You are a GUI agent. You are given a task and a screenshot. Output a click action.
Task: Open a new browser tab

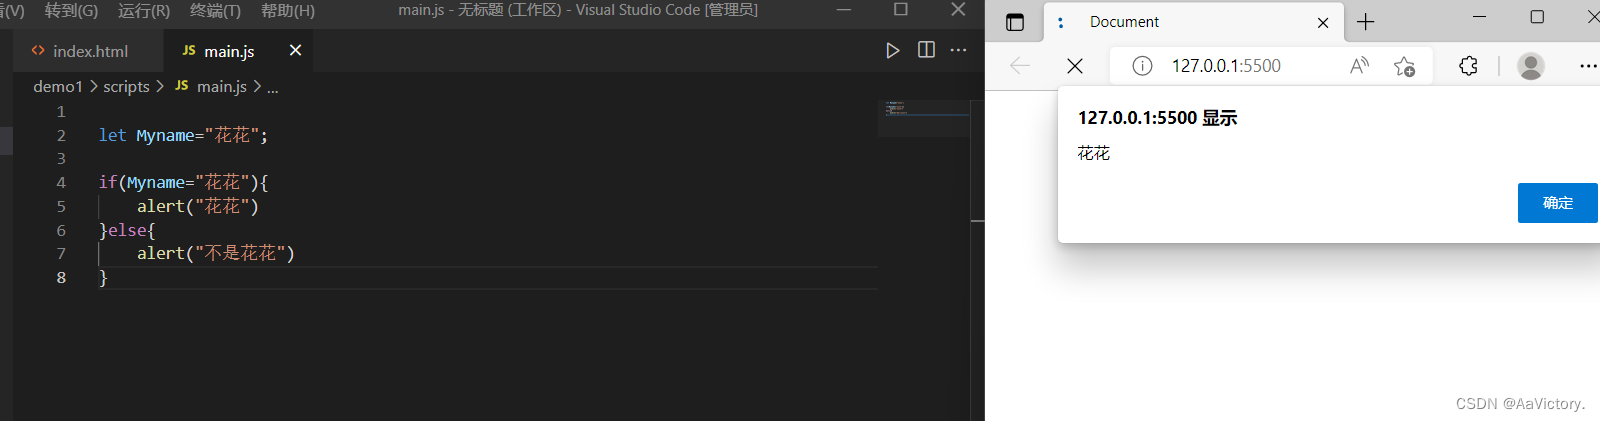tap(1366, 22)
